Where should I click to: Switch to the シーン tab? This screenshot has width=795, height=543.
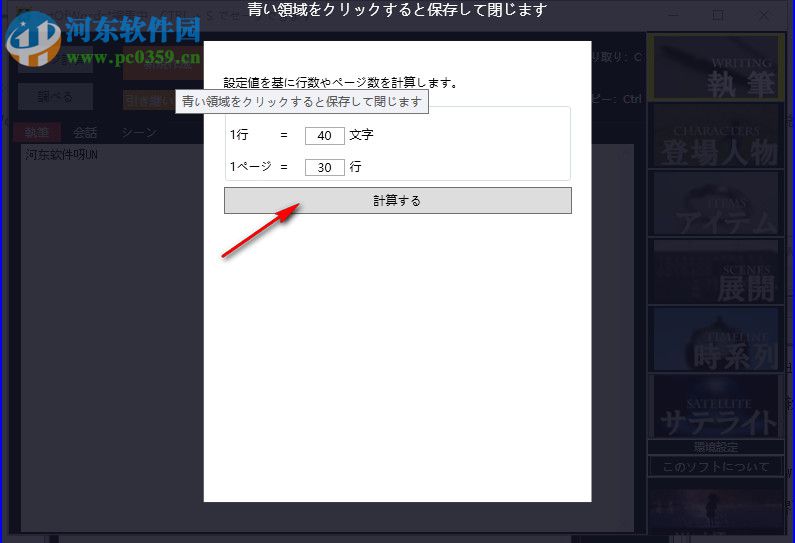139,133
